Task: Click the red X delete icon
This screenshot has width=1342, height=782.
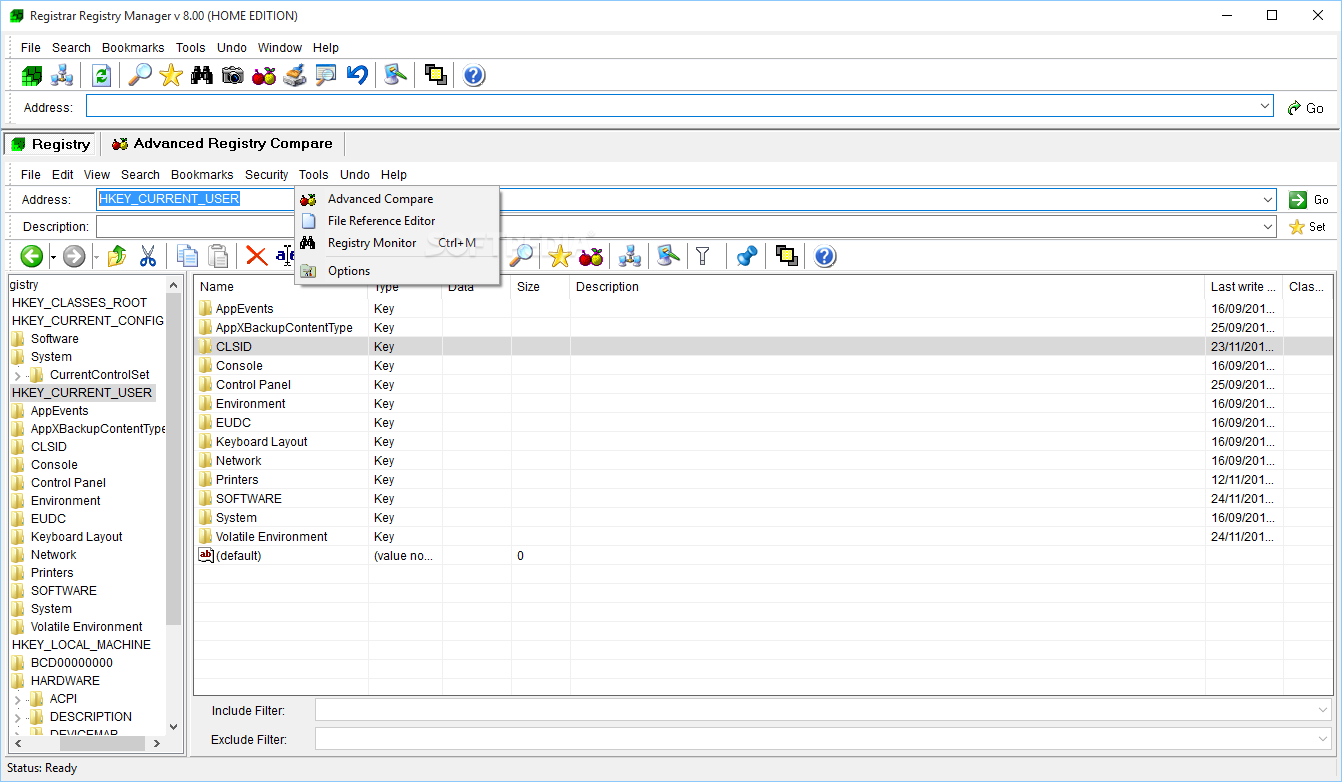Action: pyautogui.click(x=257, y=257)
